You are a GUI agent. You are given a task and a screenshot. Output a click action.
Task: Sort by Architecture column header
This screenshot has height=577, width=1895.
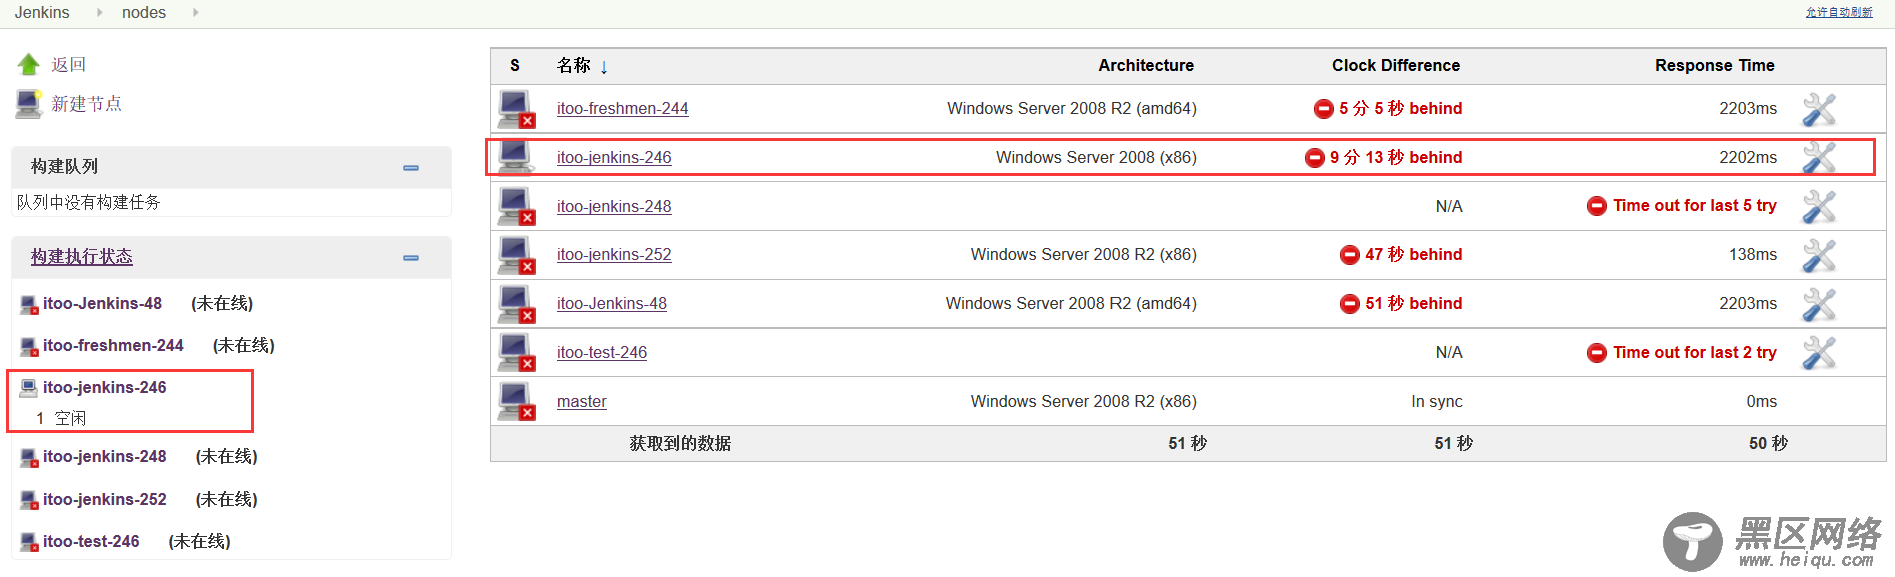tap(1146, 65)
